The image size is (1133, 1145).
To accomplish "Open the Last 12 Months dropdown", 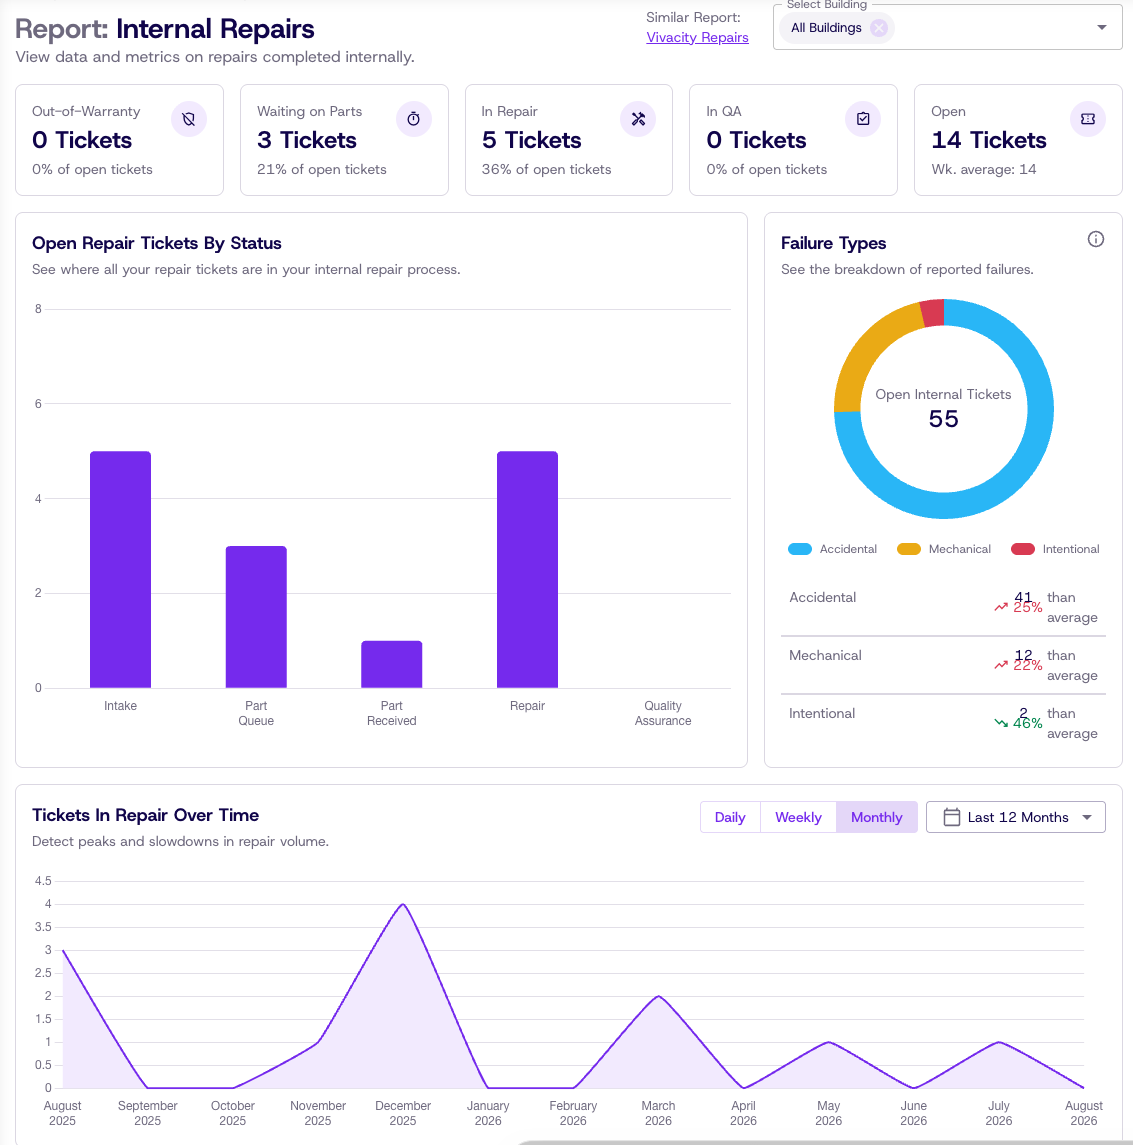I will tap(1015, 817).
